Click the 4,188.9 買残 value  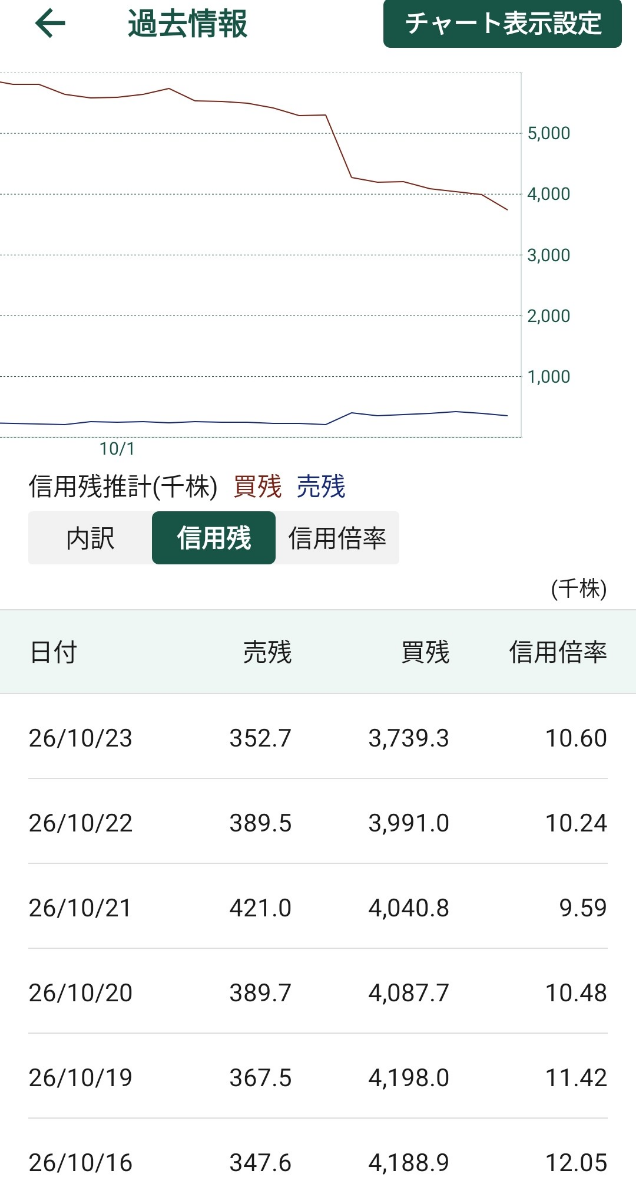click(x=408, y=1163)
